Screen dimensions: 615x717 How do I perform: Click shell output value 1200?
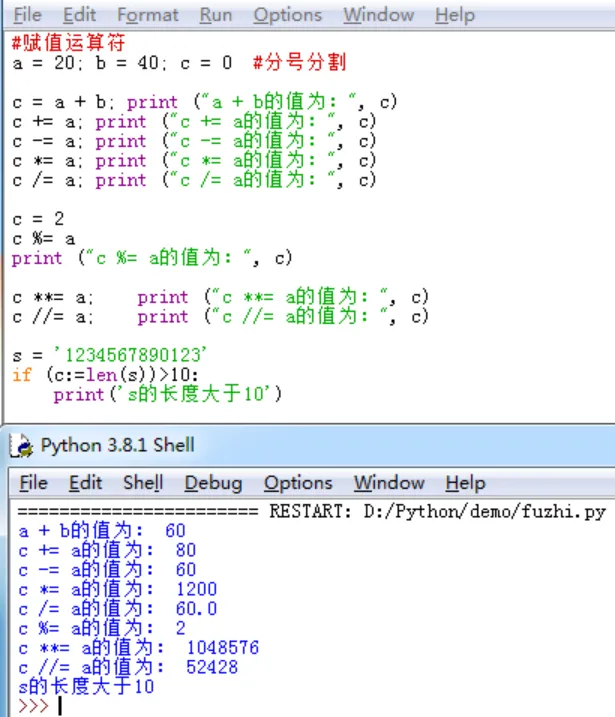(196, 589)
